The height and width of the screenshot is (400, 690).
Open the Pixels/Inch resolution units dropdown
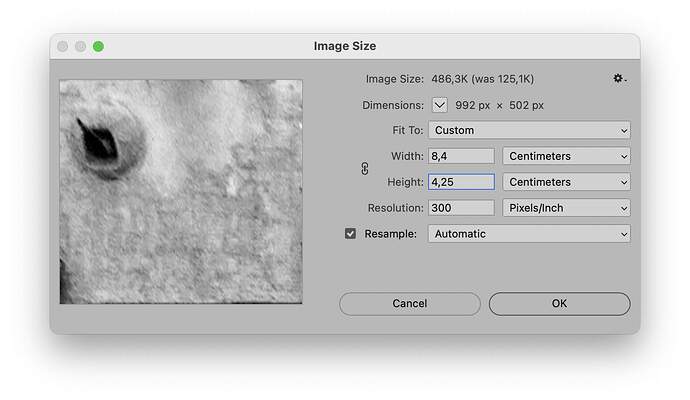(x=566, y=208)
